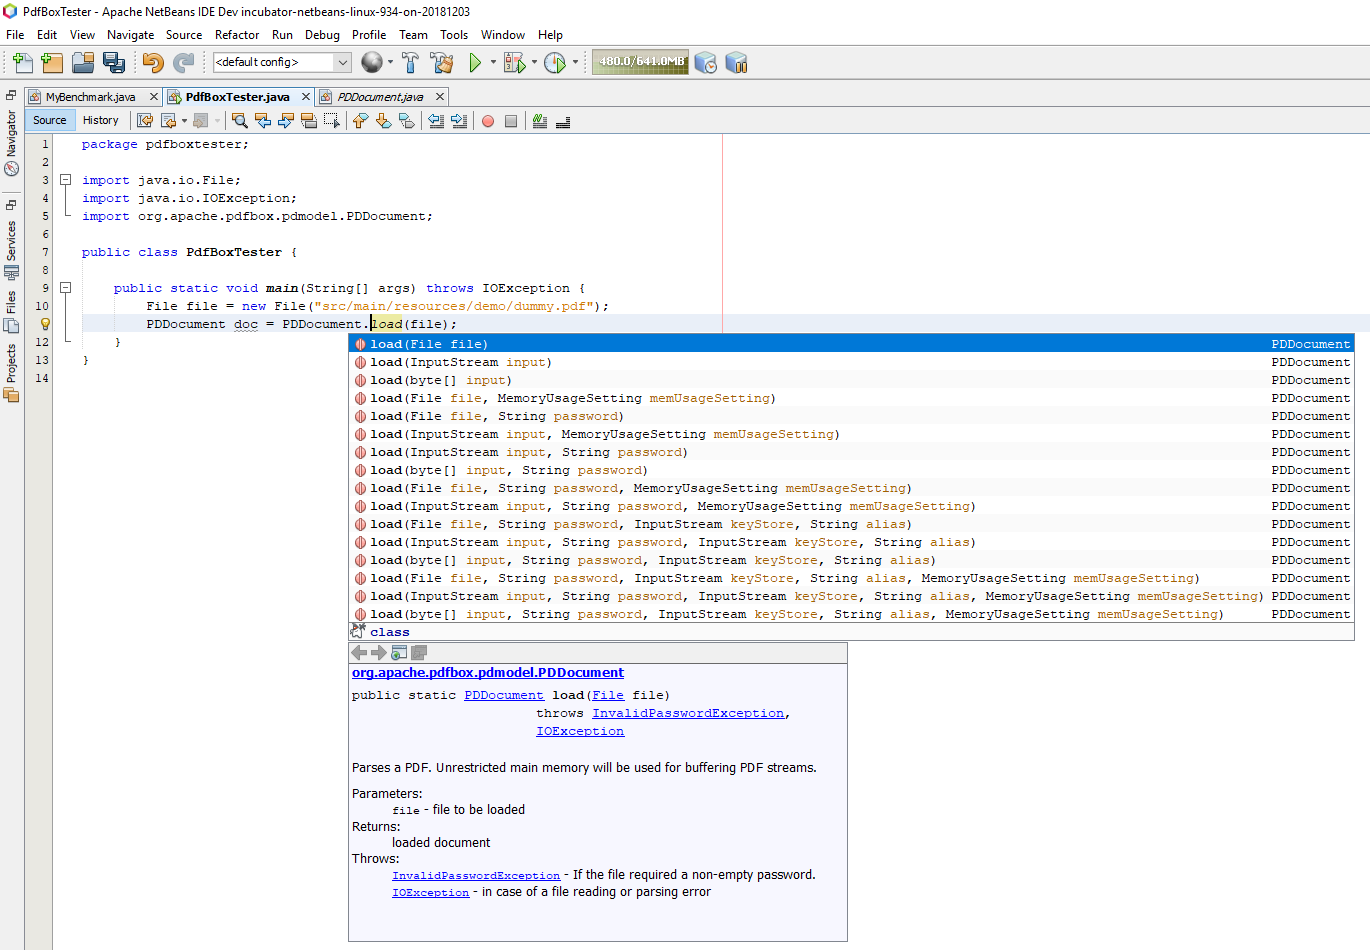This screenshot has height=950, width=1370.
Task: Follow the InvalidPasswordException link in signature
Action: 688,713
